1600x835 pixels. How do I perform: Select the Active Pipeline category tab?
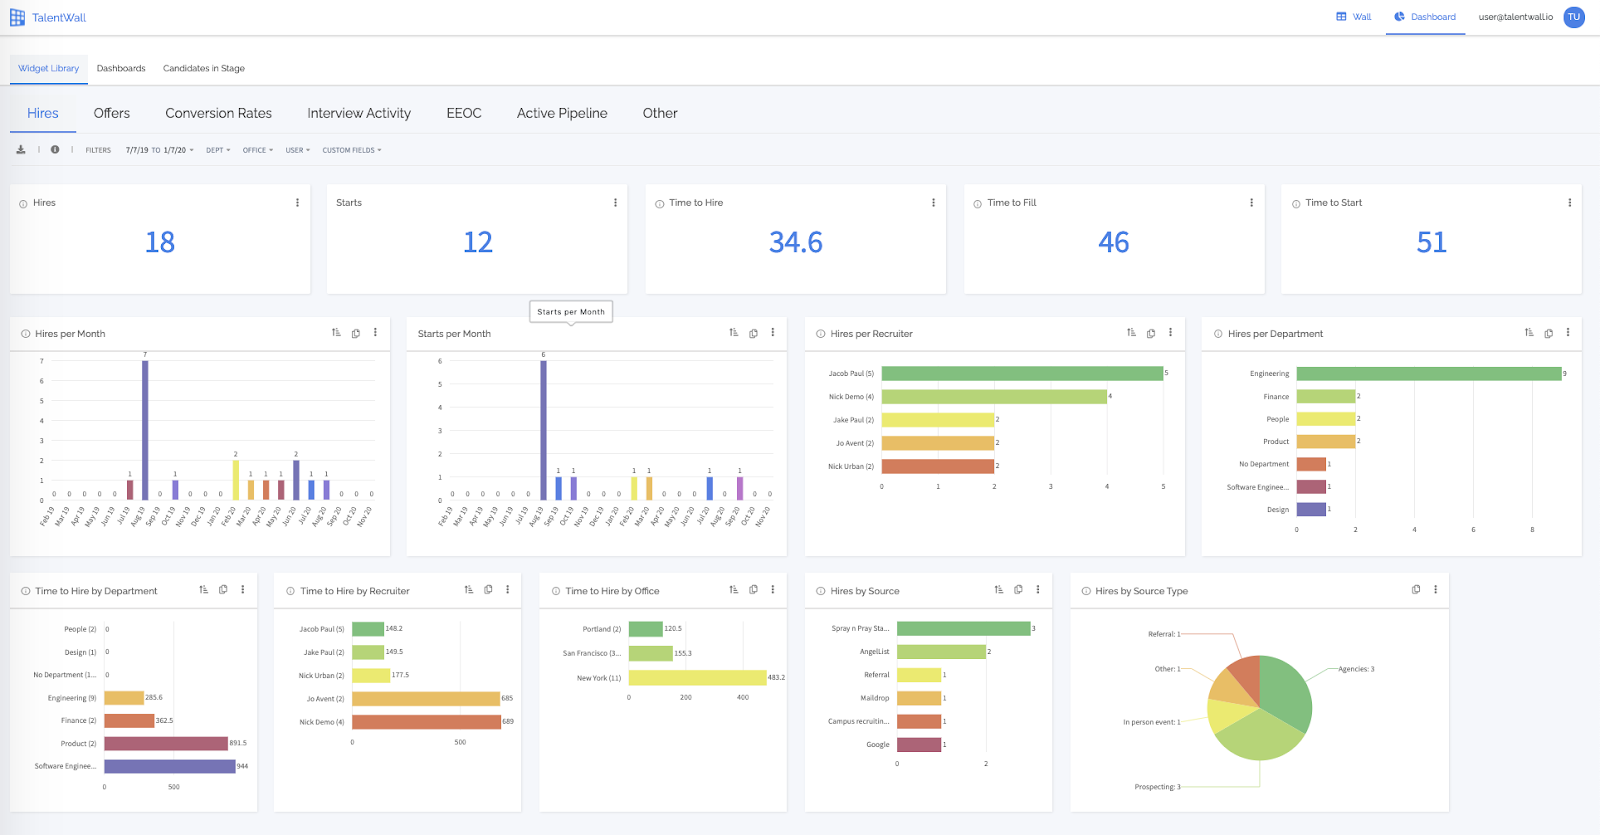[562, 113]
